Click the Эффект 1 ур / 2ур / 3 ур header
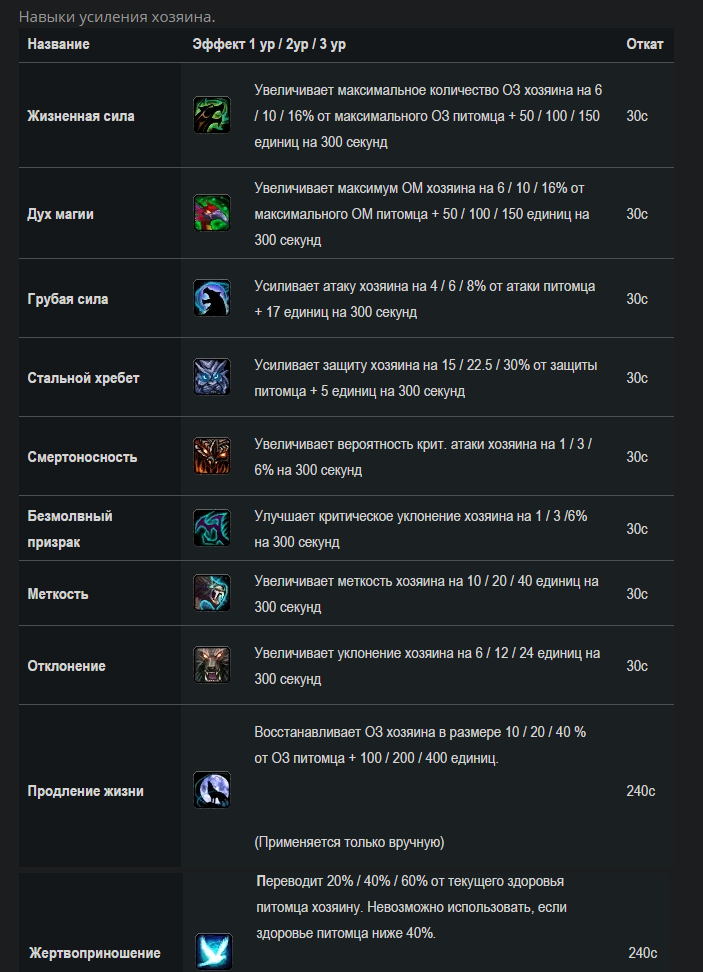 269,44
